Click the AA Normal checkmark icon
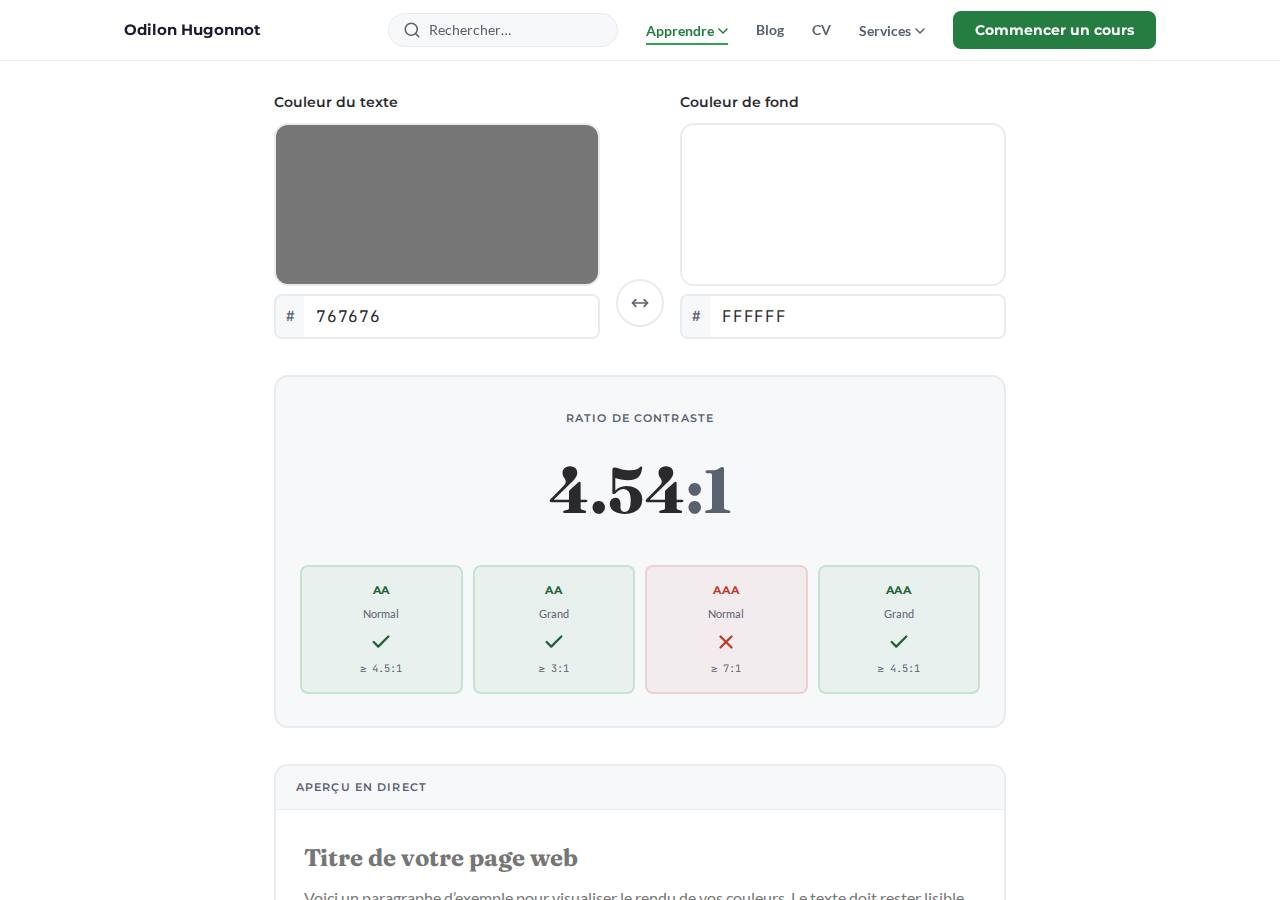The height and width of the screenshot is (900, 1280). pyautogui.click(x=381, y=641)
